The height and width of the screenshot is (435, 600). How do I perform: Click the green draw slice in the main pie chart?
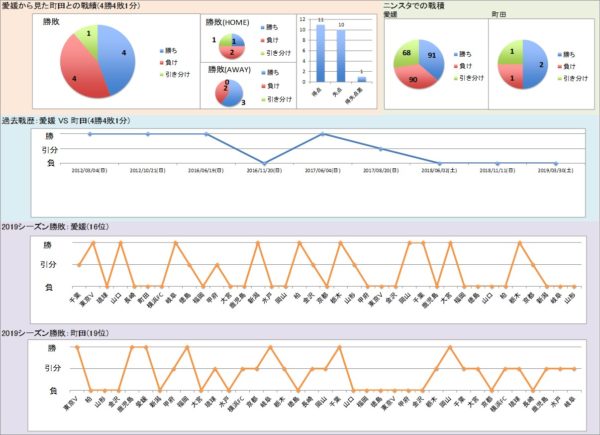(x=88, y=38)
